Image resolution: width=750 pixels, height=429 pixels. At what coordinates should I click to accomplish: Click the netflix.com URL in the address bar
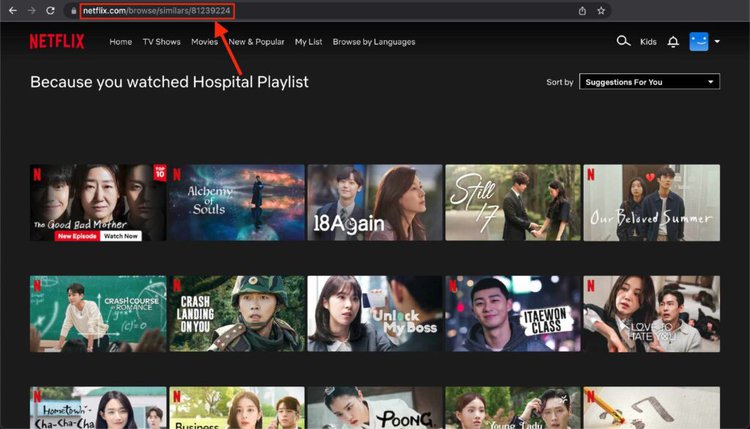point(157,11)
